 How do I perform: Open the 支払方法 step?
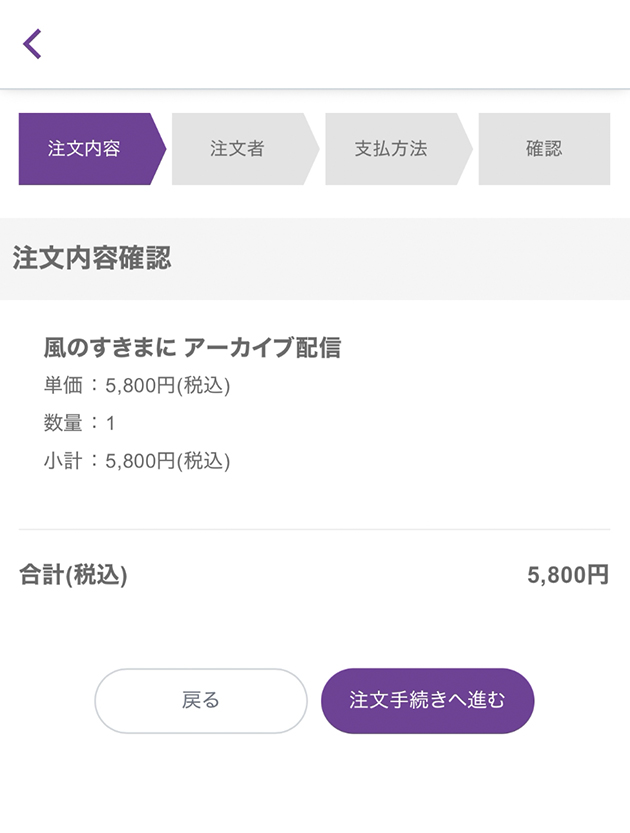tap(391, 149)
